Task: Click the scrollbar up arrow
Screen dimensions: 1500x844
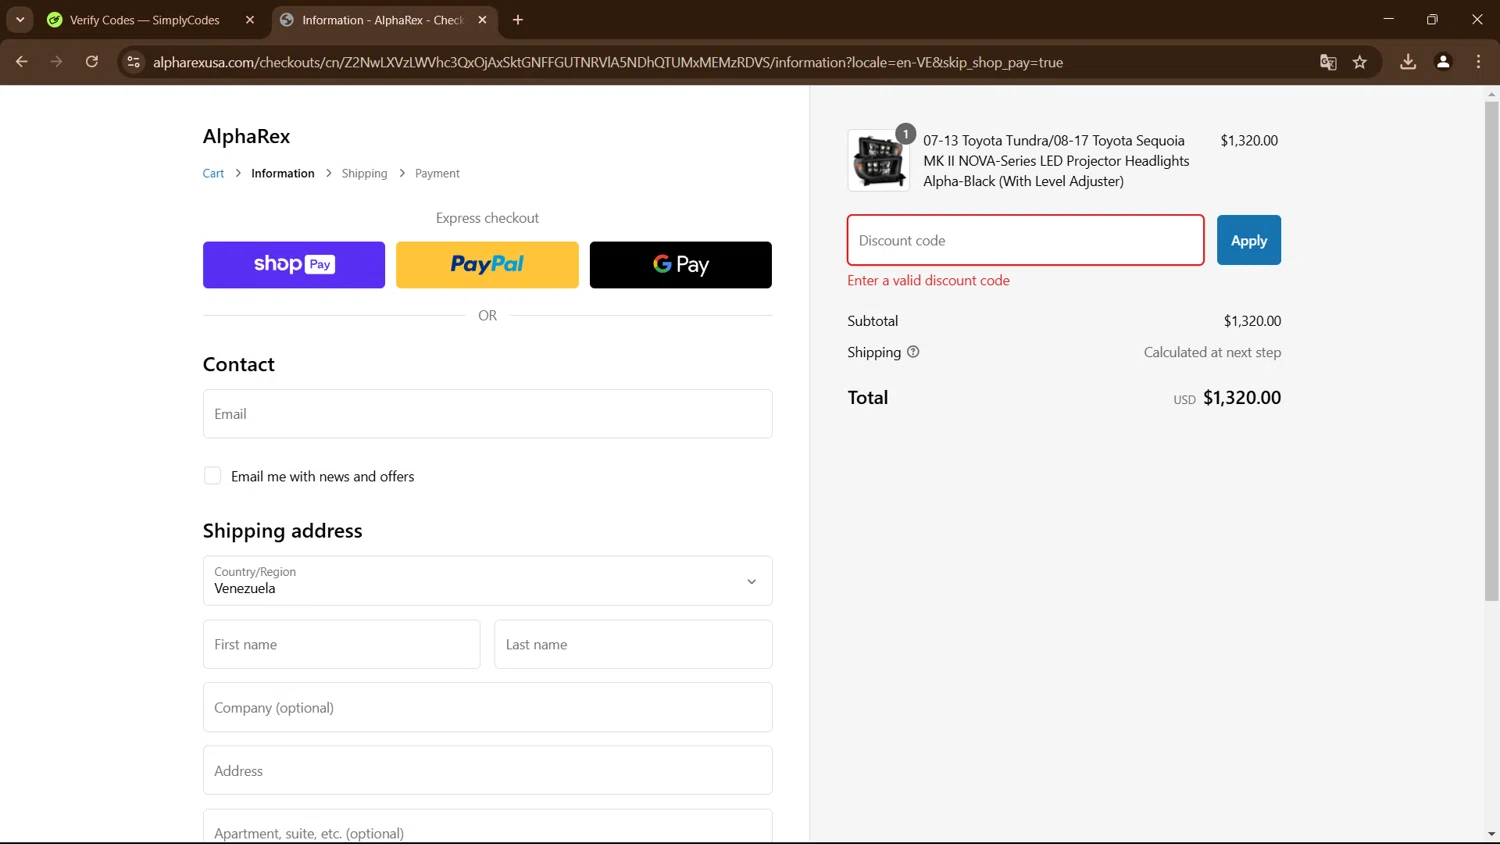Action: [x=1491, y=94]
